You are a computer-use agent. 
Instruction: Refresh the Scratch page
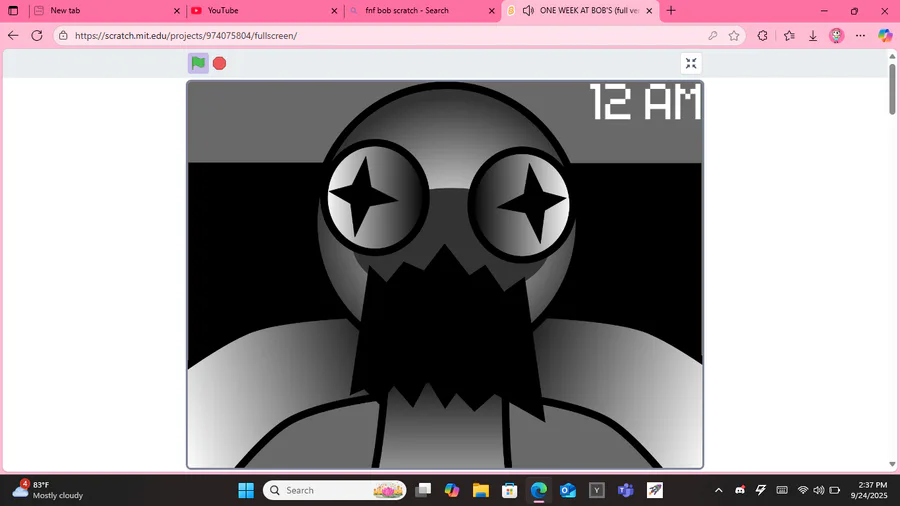pos(37,36)
